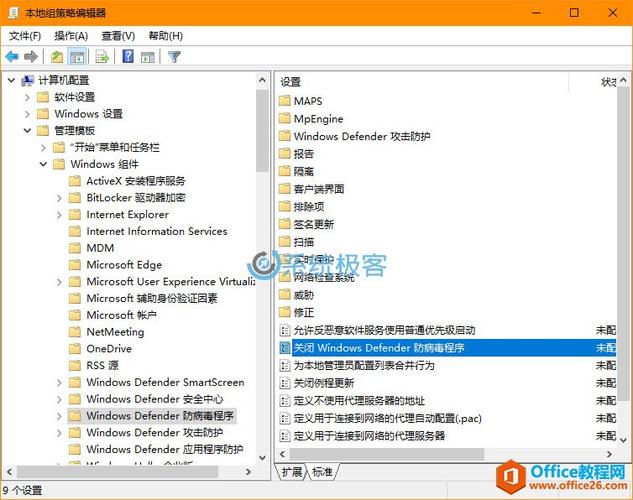Select Microsoft Edge in the tree
633x500 pixels.
click(x=124, y=265)
